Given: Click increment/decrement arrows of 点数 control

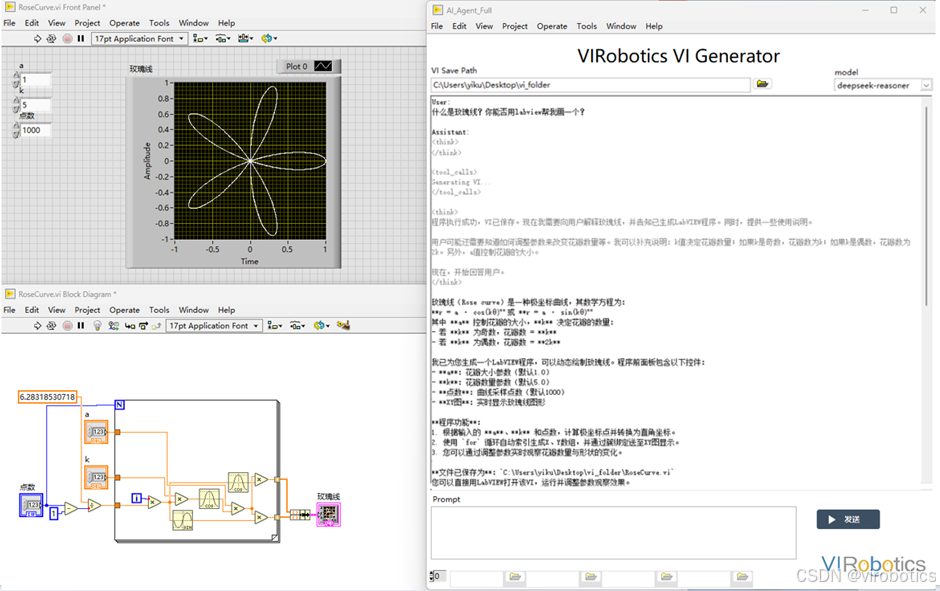Looking at the screenshot, I should [16, 130].
